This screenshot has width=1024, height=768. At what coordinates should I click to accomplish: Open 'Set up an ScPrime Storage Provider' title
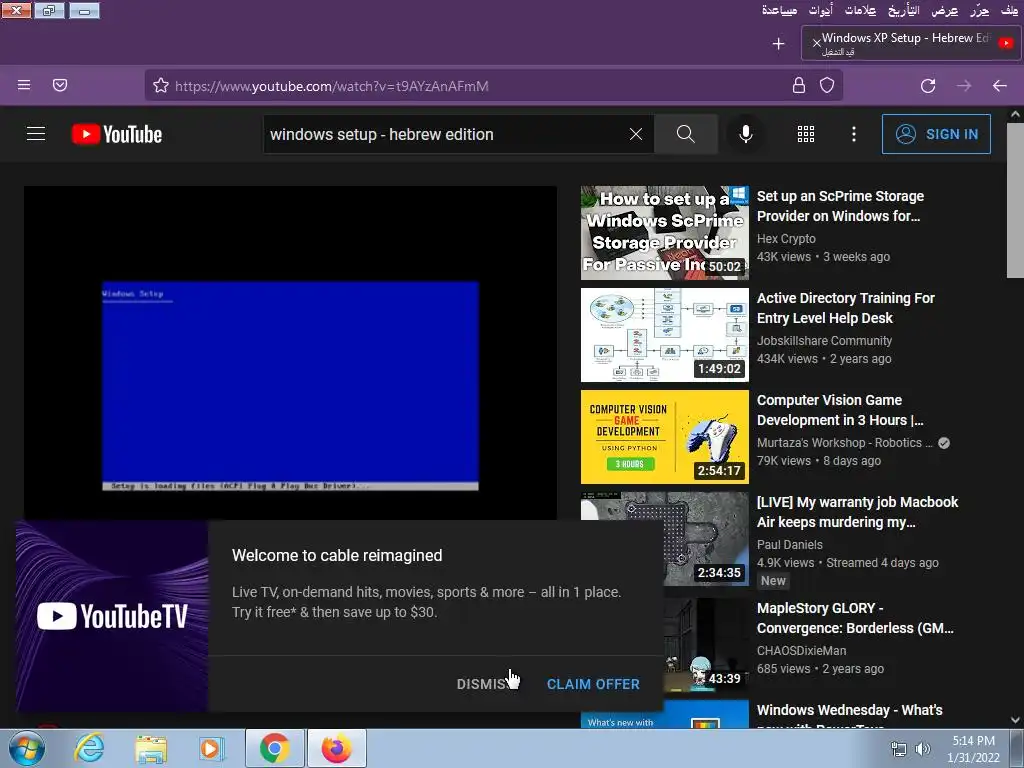point(840,206)
